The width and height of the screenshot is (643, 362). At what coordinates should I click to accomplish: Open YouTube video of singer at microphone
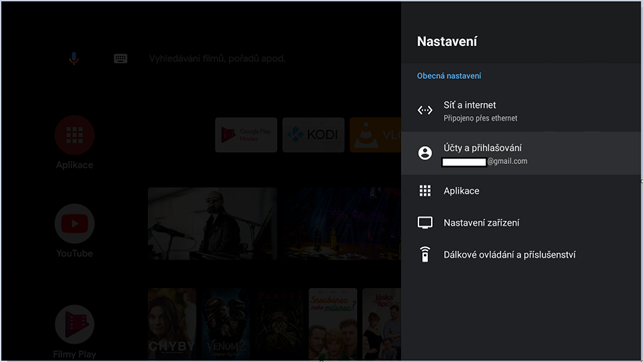(x=212, y=224)
